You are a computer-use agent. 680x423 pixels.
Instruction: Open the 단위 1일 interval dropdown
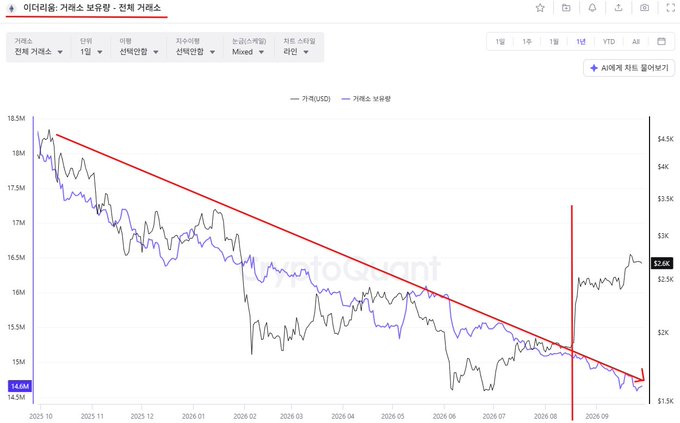91,47
